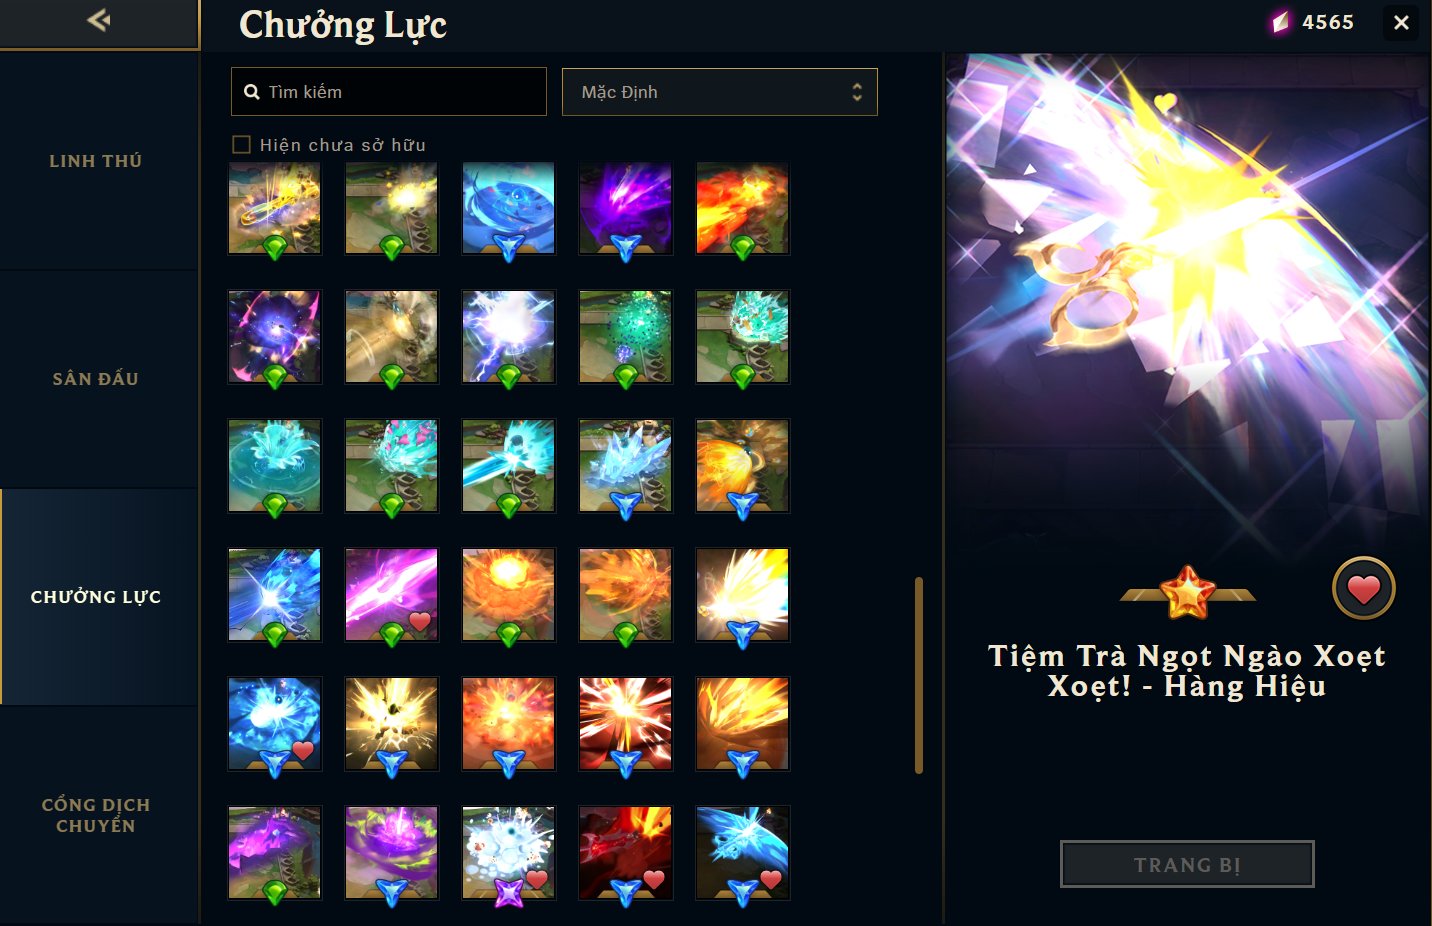The image size is (1432, 926).
Task: Select the blue whirlpool boom thumbnail
Action: coord(508,209)
